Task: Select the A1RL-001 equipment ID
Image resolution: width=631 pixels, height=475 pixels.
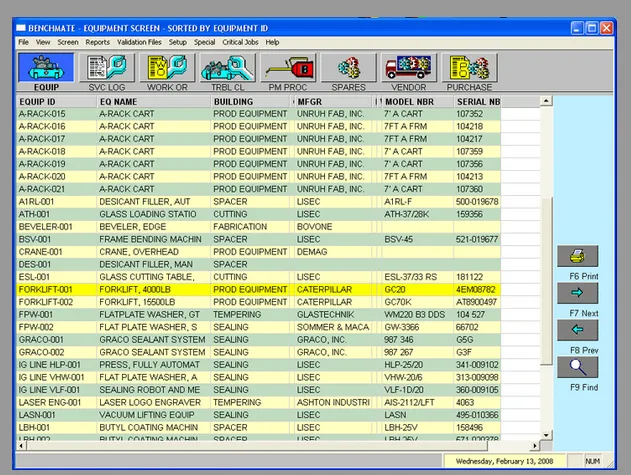Action: click(x=36, y=202)
